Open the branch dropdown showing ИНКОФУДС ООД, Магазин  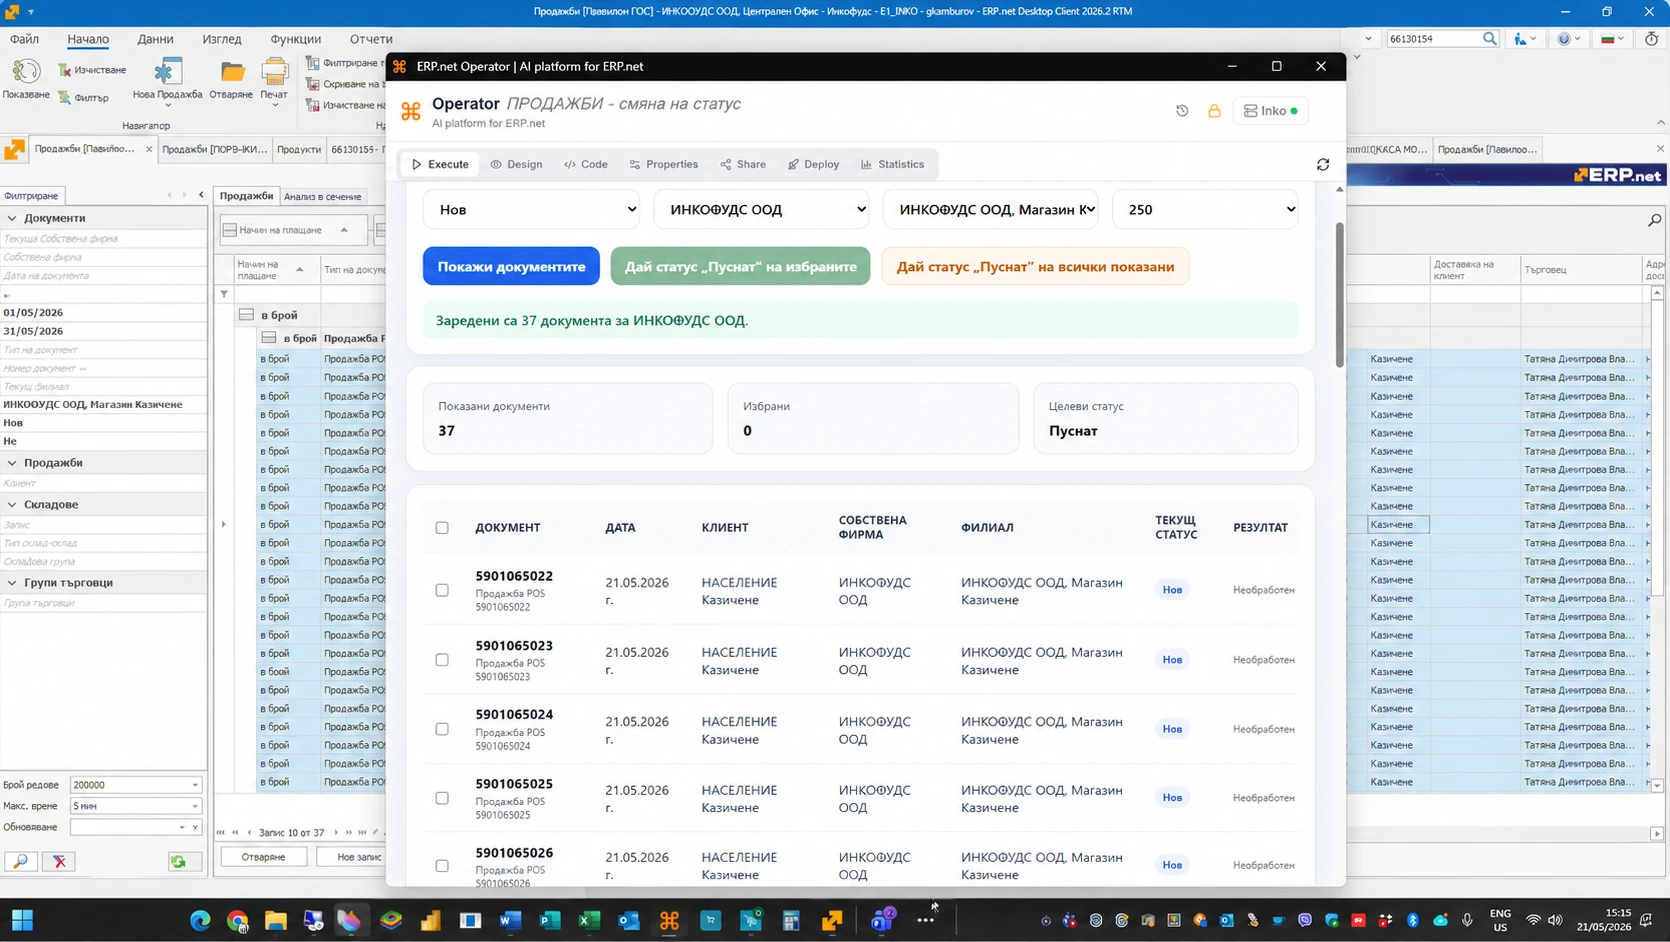[991, 209]
